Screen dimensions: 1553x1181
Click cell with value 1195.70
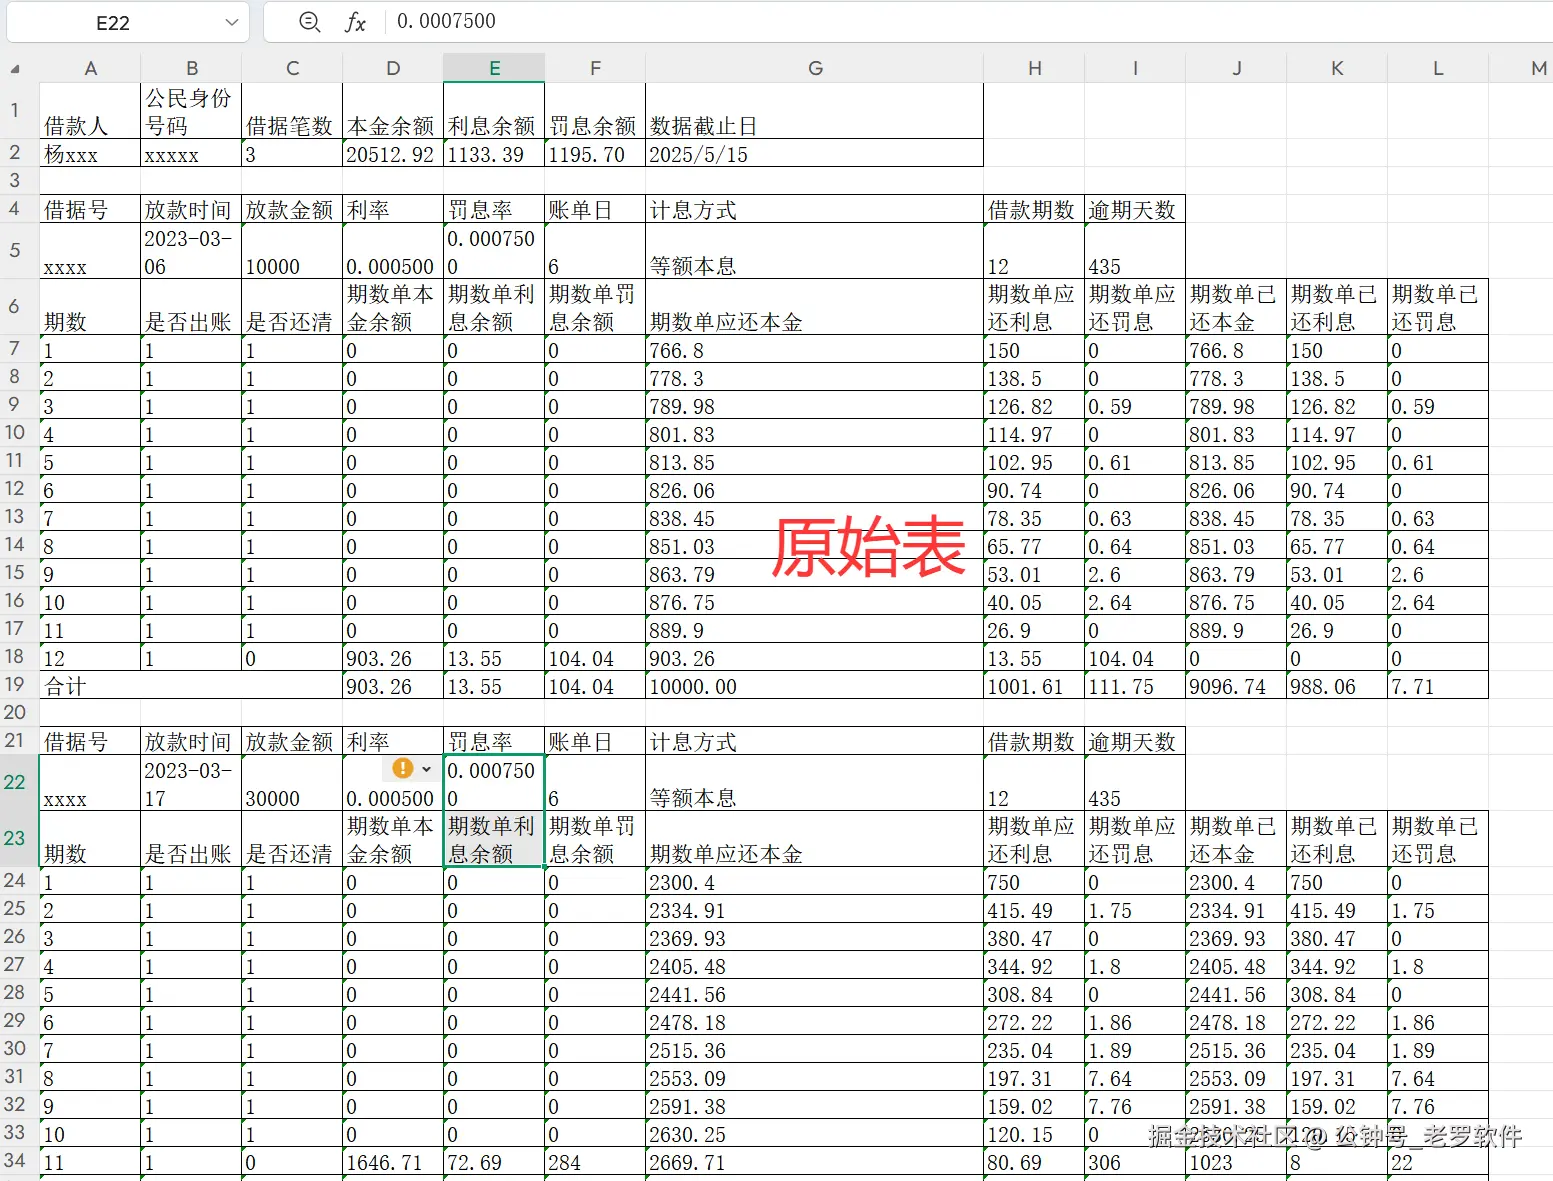[x=595, y=154]
